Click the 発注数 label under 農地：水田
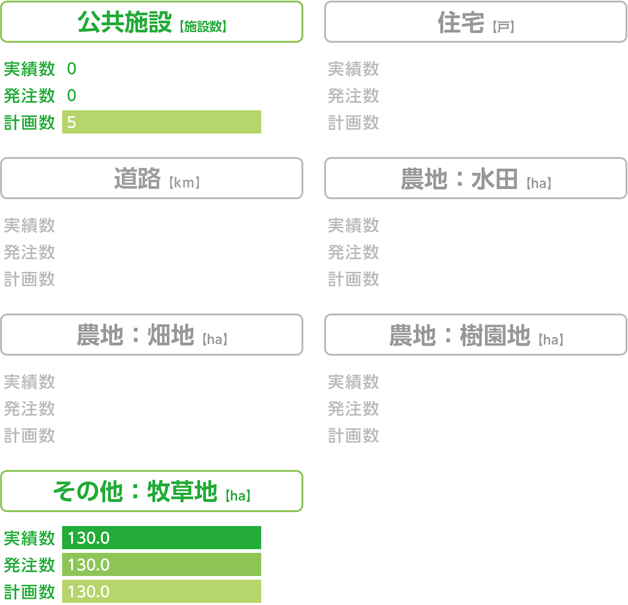This screenshot has height=605, width=628. 353,252
